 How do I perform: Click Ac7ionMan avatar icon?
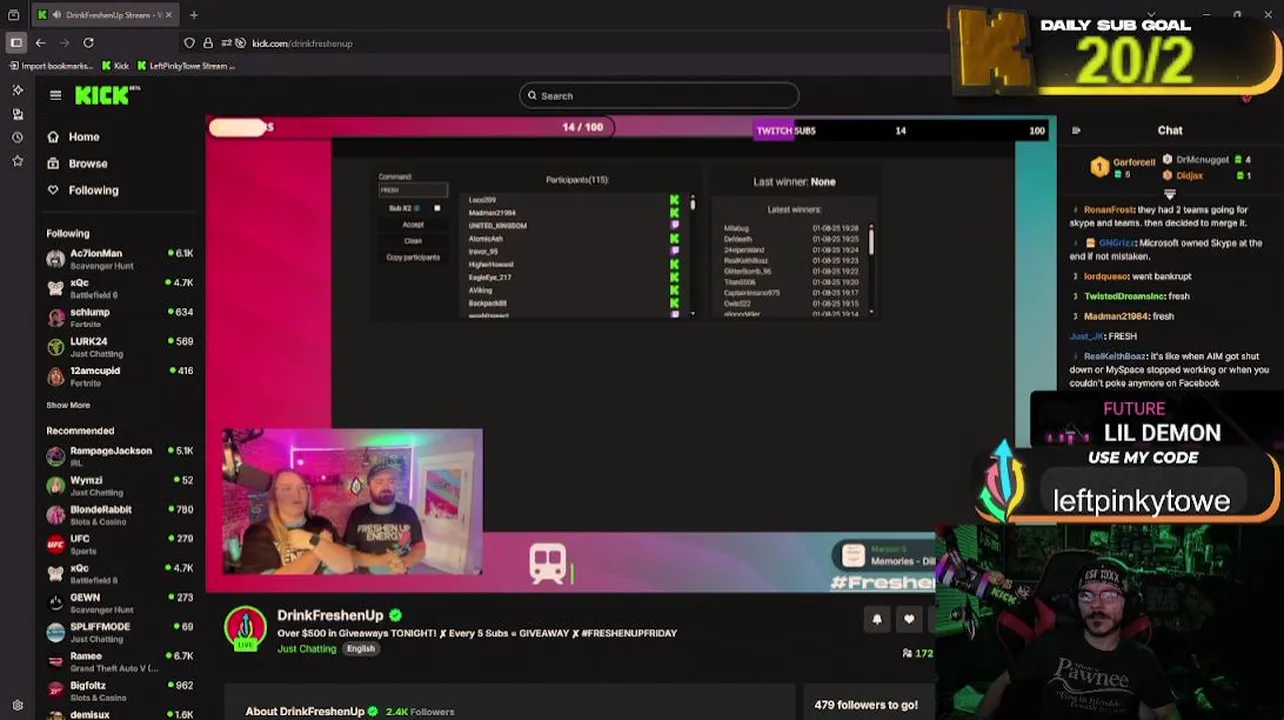55,259
